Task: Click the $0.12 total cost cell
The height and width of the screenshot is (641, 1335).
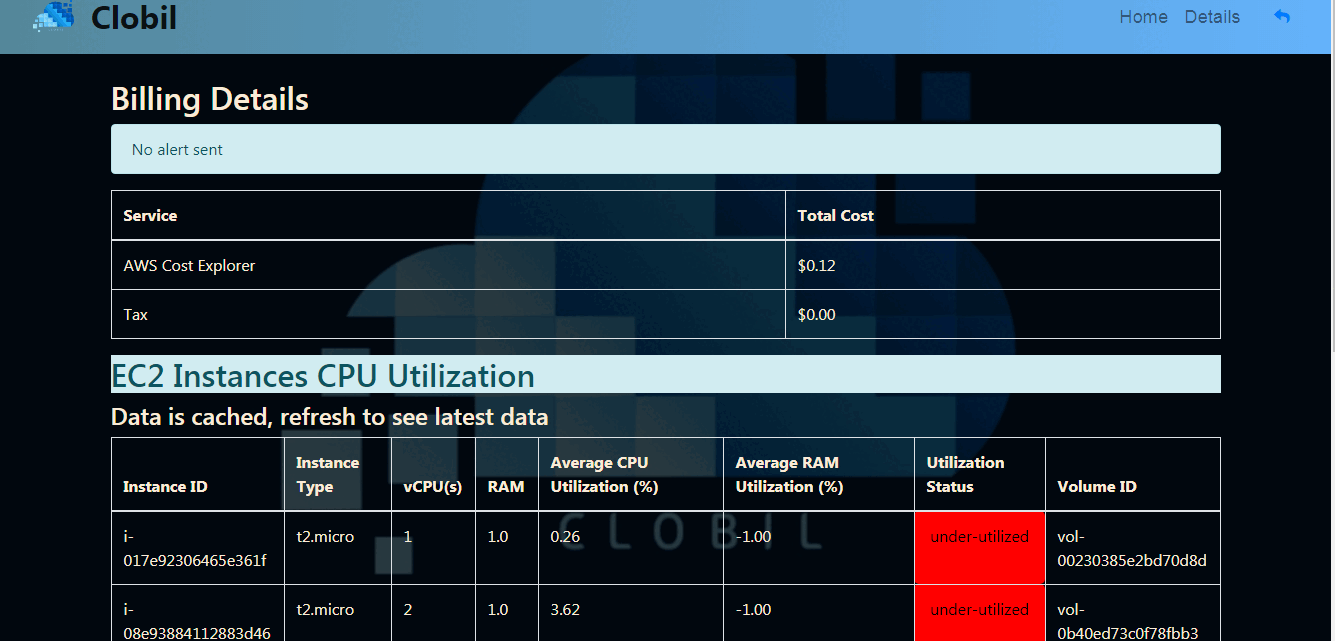Action: tap(816, 266)
